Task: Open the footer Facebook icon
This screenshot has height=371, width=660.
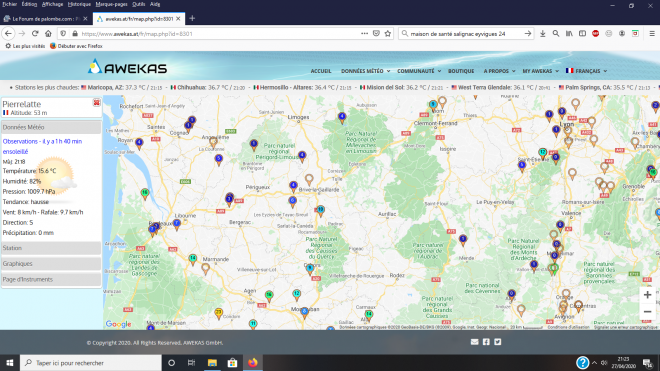Action: tap(486, 342)
